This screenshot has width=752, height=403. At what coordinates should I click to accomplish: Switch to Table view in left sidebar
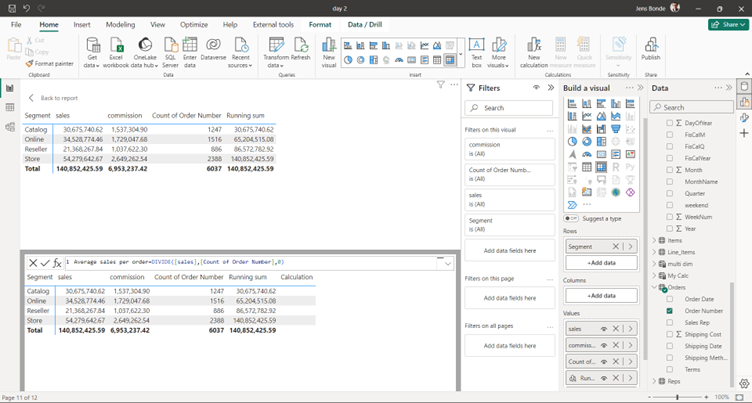pos(10,107)
